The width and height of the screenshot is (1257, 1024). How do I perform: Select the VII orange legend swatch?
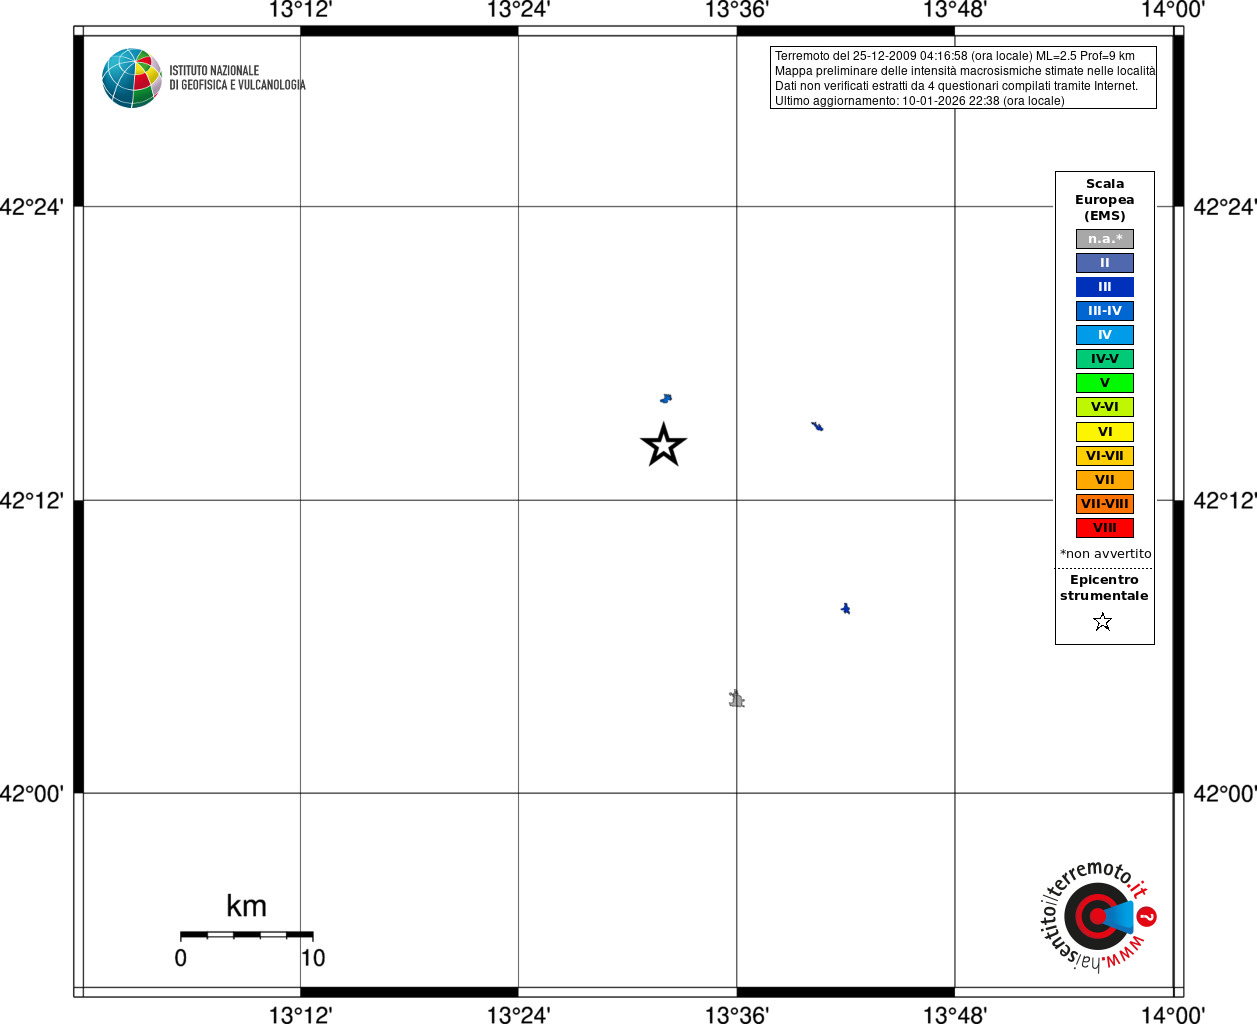(x=1105, y=480)
